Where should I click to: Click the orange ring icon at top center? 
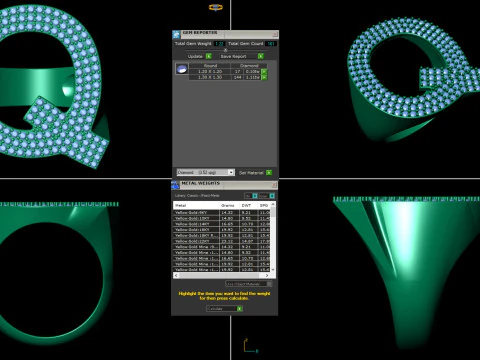pyautogui.click(x=216, y=7)
